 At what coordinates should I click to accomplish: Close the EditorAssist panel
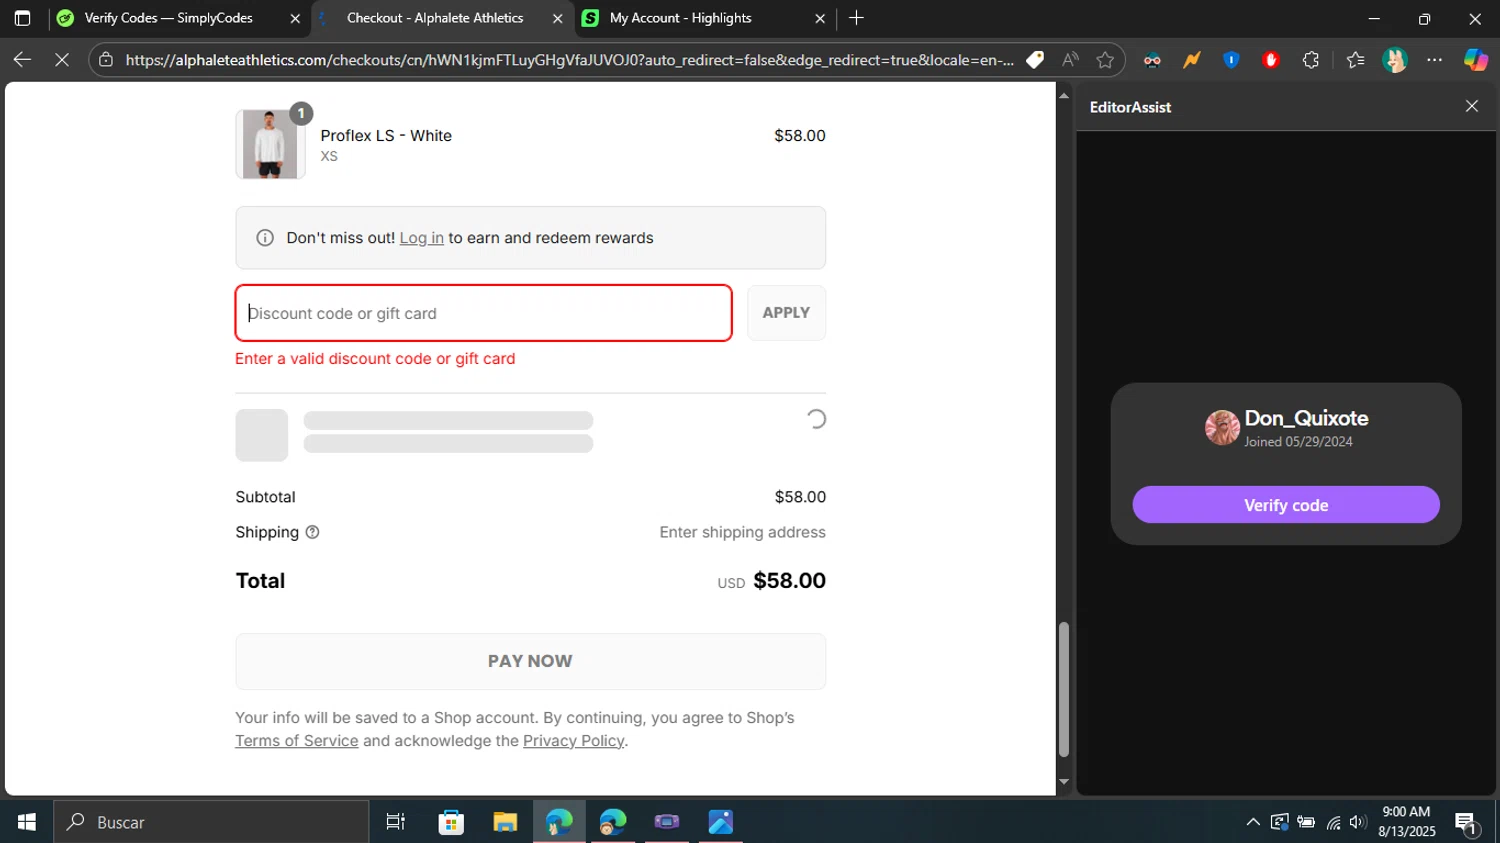(x=1472, y=106)
